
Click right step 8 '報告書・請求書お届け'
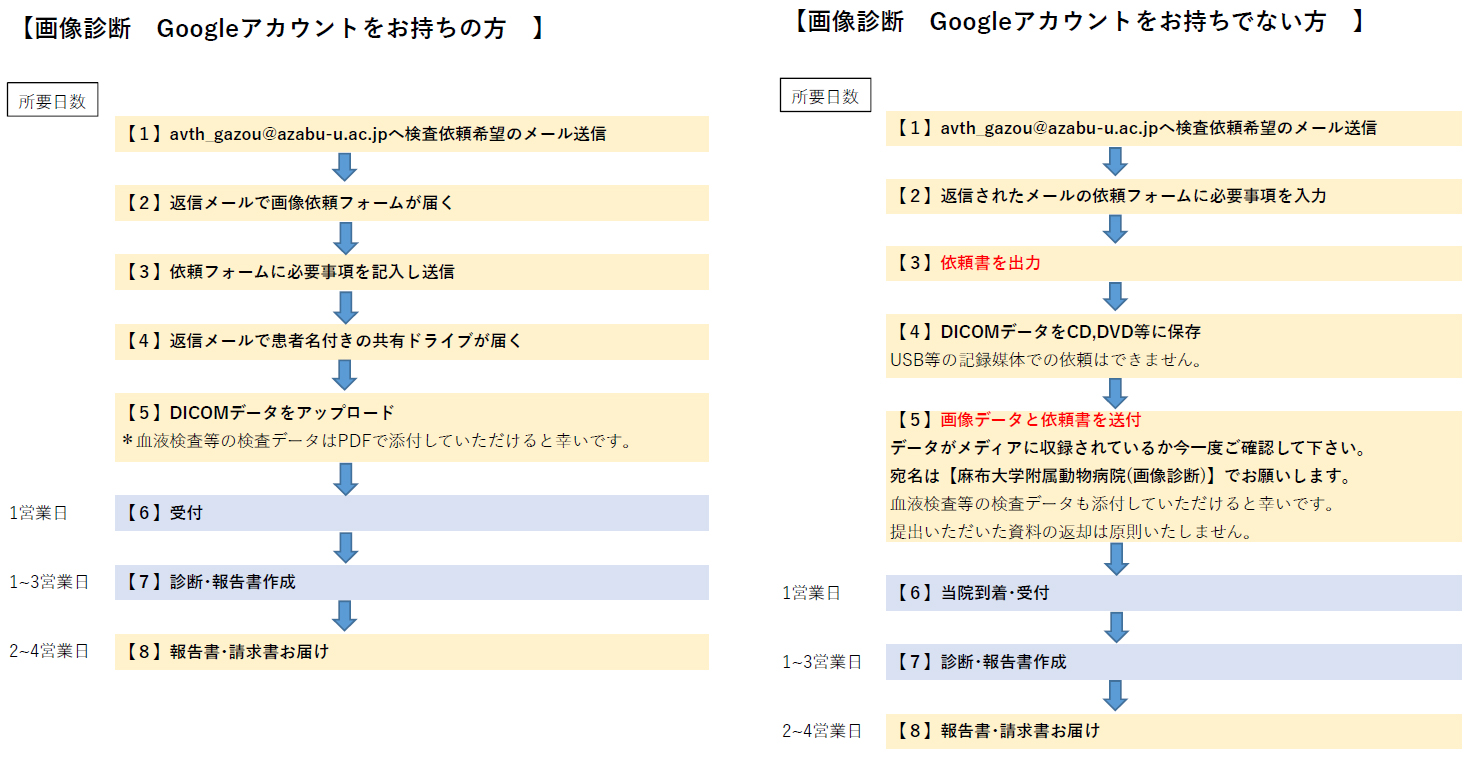click(x=1174, y=731)
